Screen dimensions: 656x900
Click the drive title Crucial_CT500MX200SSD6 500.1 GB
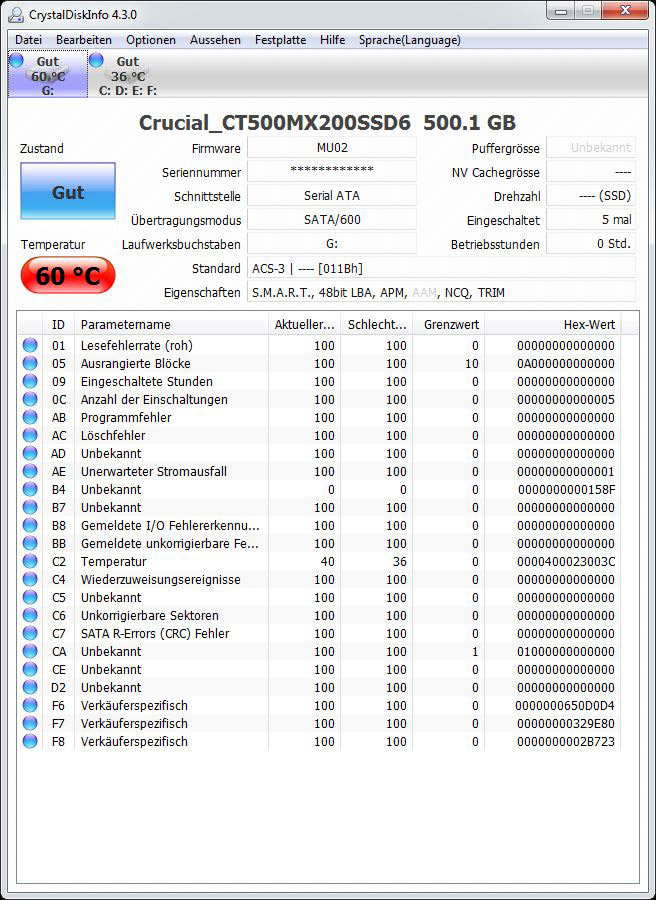click(327, 122)
